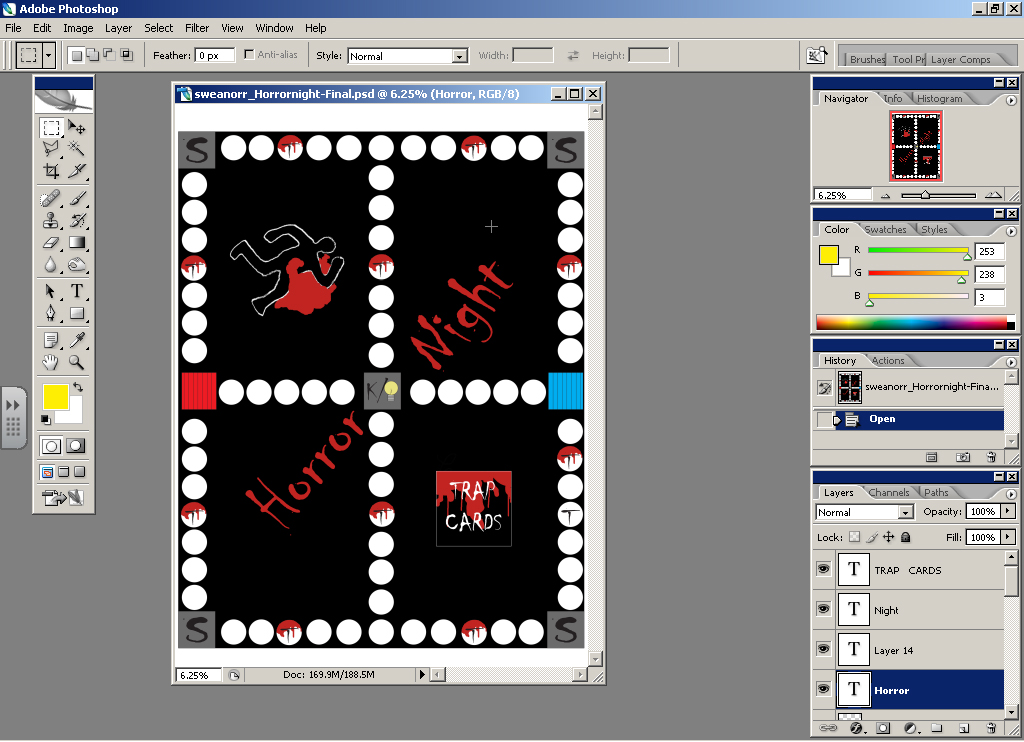1024x742 pixels.
Task: Select the Hand tool
Action: (x=50, y=362)
